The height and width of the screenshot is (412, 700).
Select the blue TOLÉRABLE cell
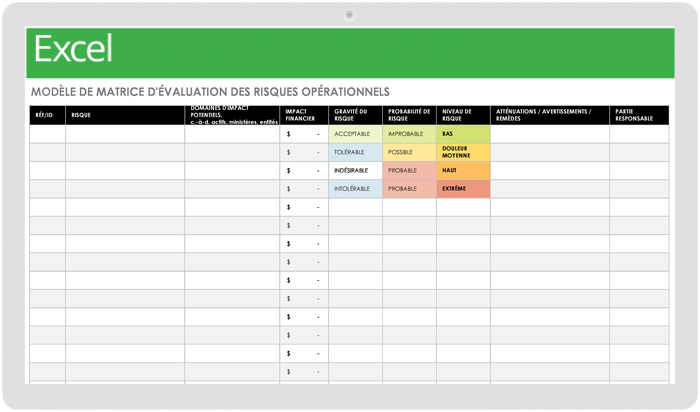click(x=355, y=152)
